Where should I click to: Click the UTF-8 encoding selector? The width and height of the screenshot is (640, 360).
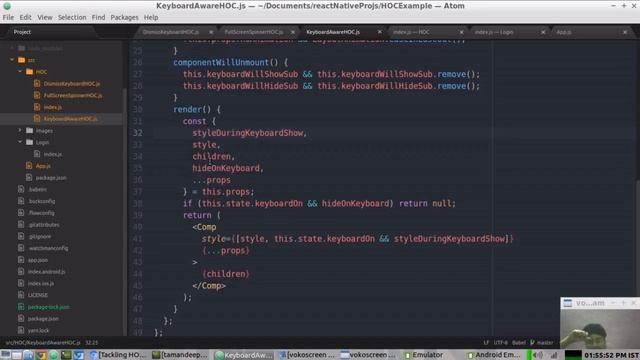click(500, 342)
